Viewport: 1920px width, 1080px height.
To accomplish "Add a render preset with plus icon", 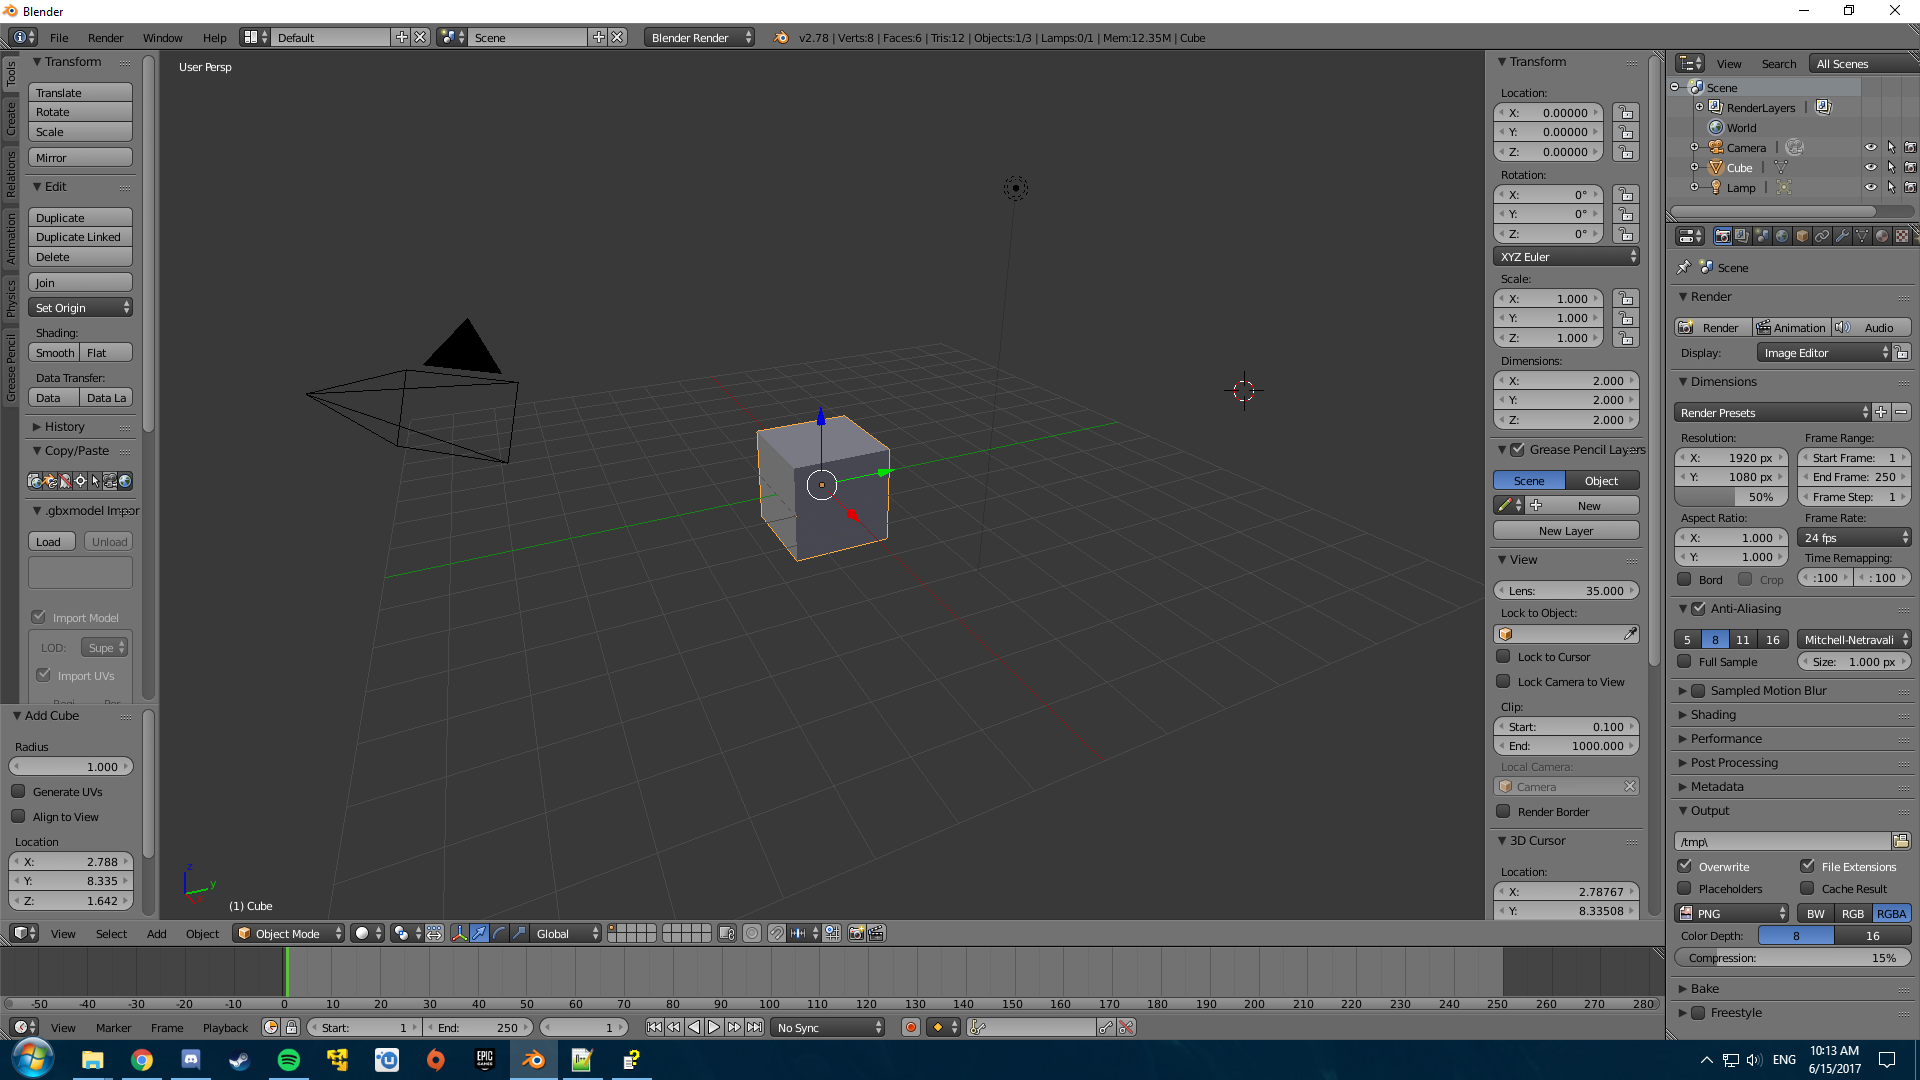I will [x=1881, y=412].
